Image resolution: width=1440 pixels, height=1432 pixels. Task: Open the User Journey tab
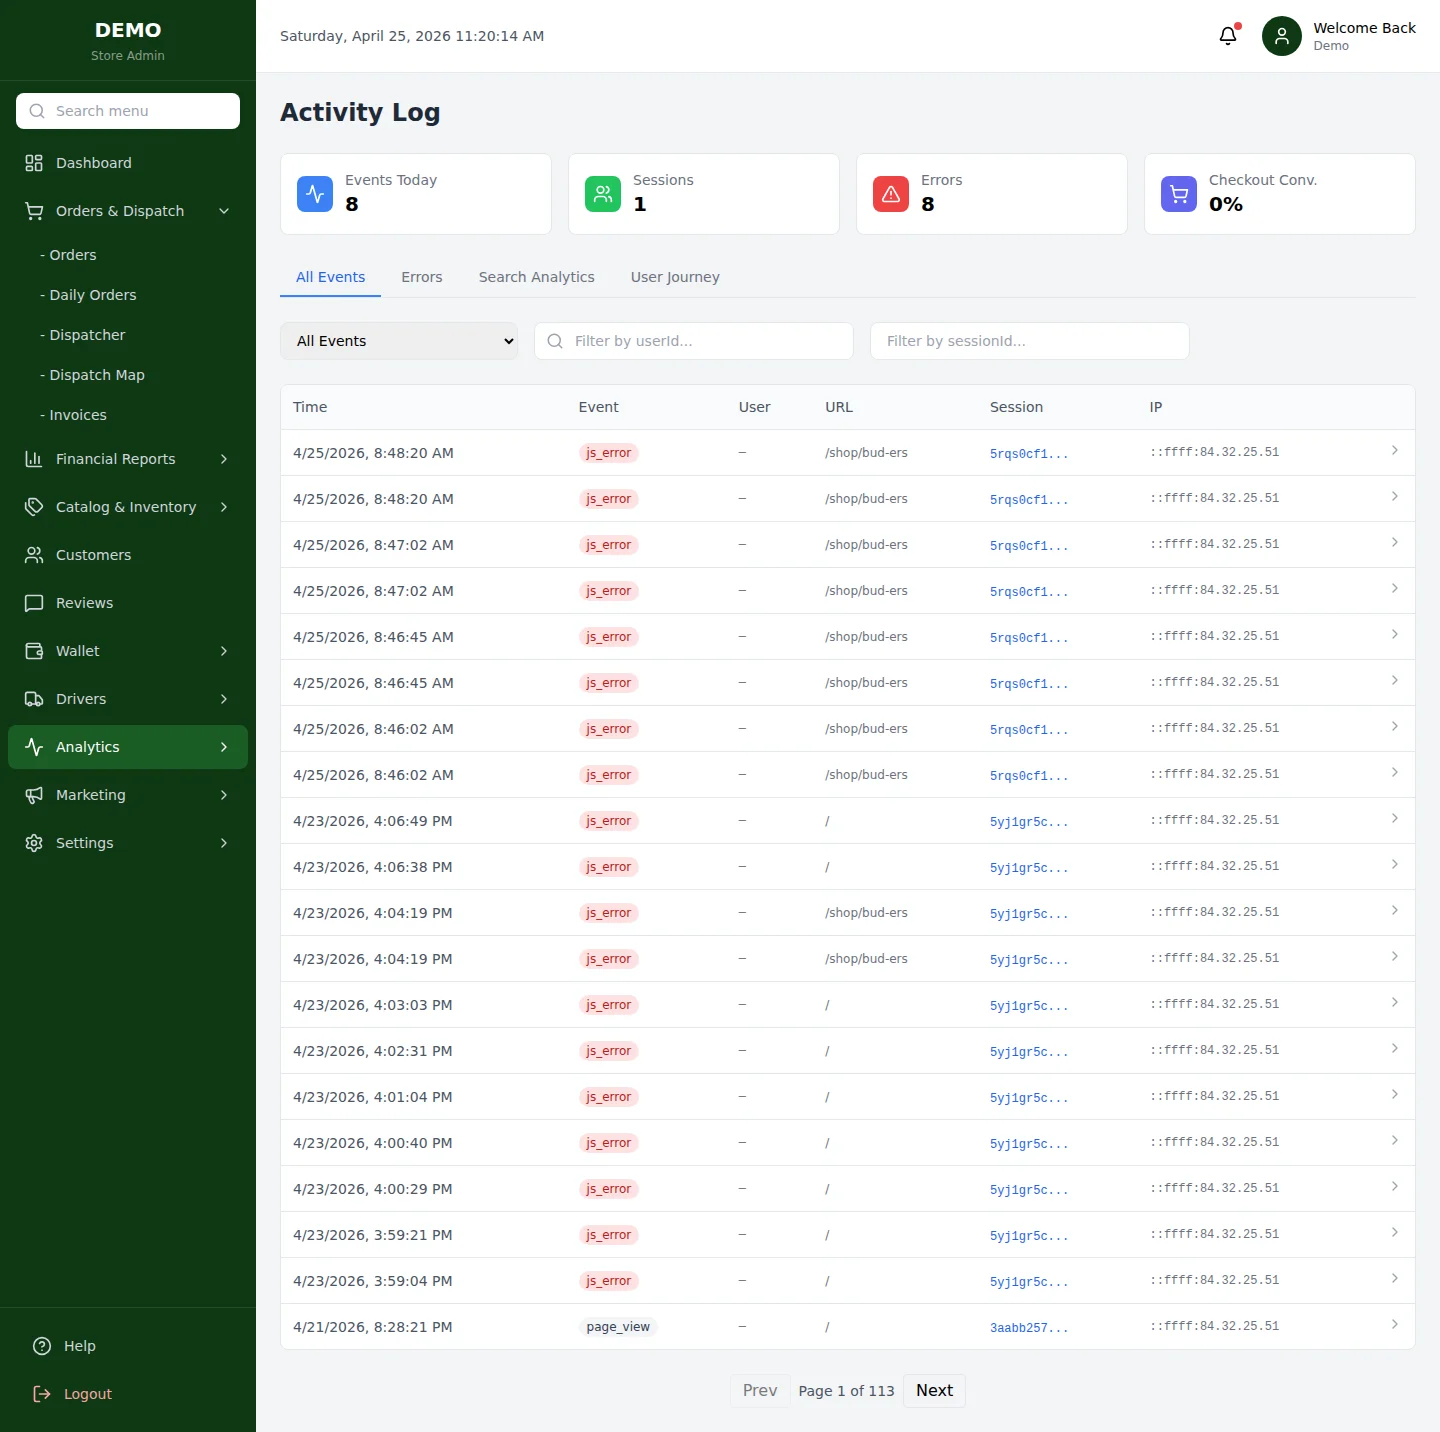tap(674, 277)
